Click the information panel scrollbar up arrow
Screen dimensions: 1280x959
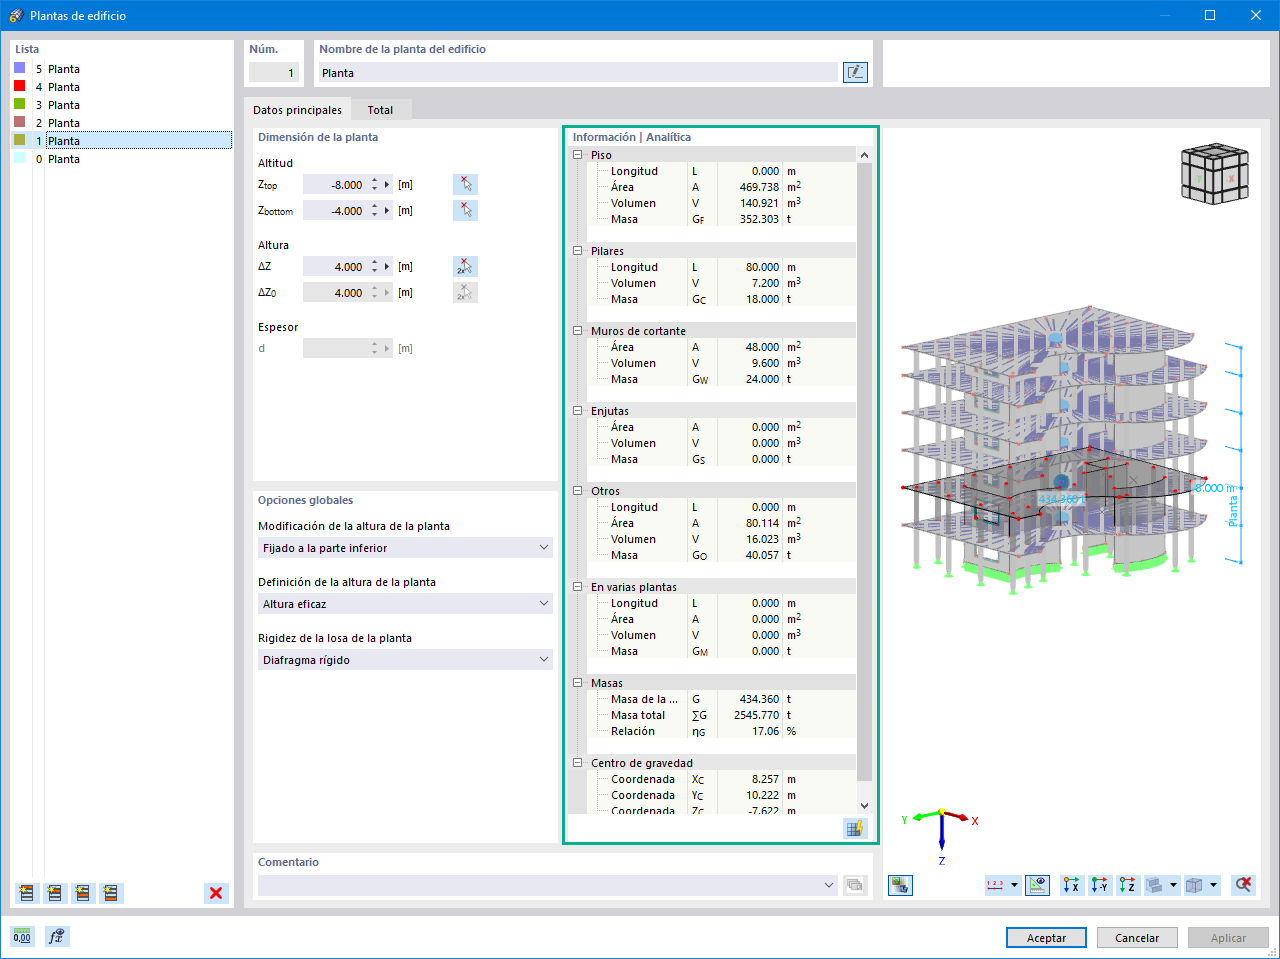(x=864, y=155)
